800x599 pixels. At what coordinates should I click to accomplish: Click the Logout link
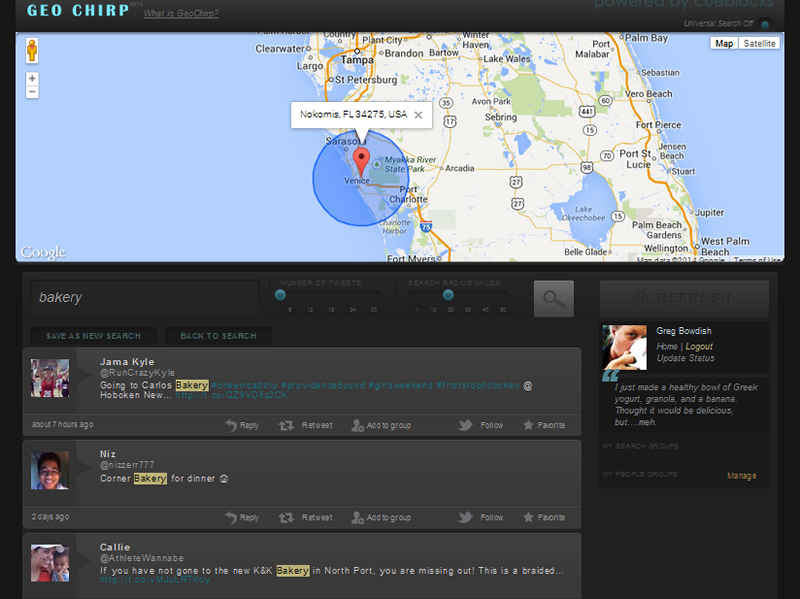699,346
